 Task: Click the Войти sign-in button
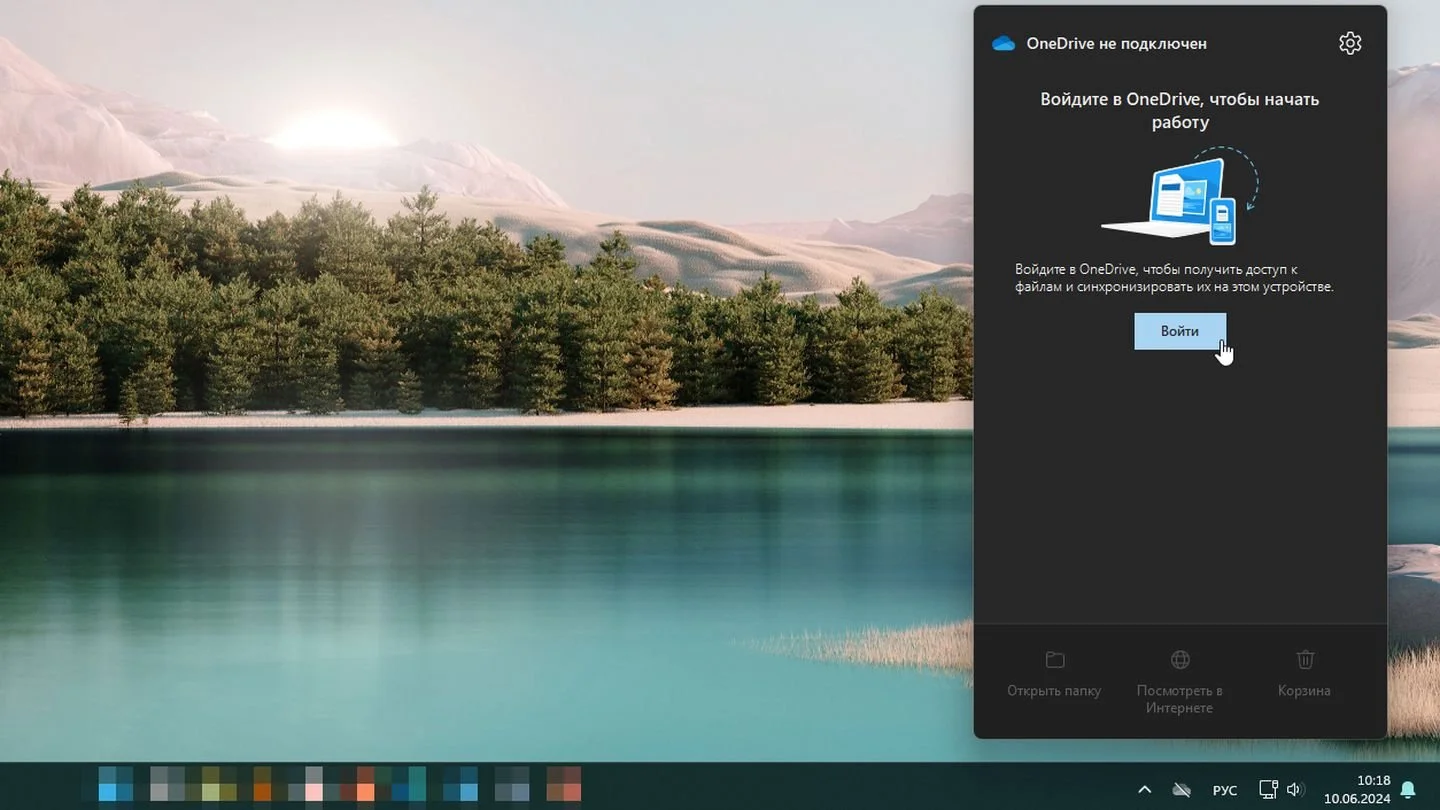[x=1180, y=331]
